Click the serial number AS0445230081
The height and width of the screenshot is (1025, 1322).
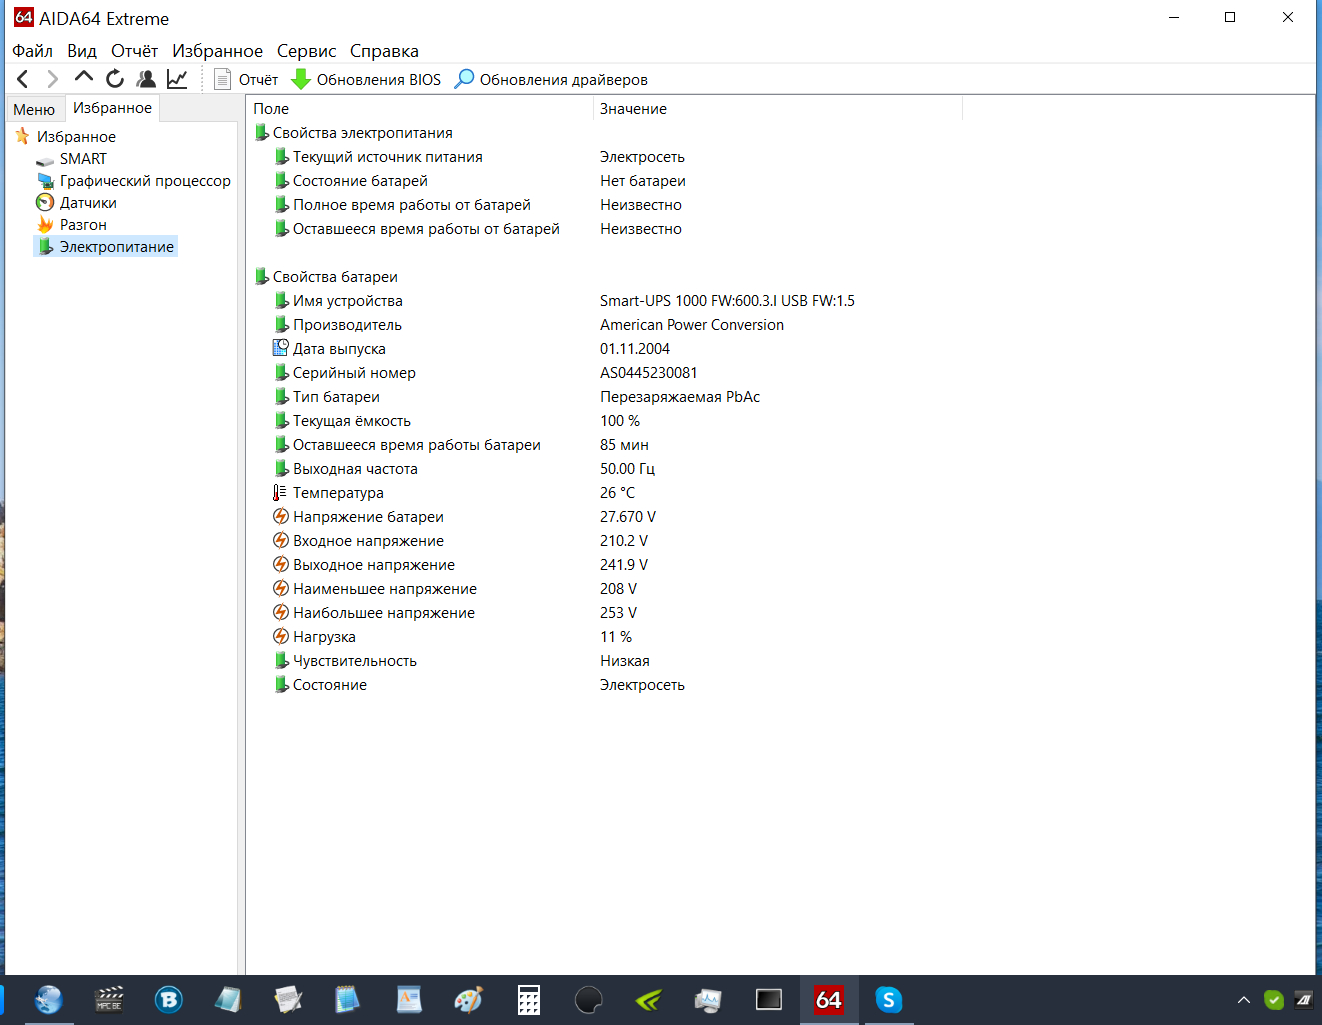coord(649,373)
